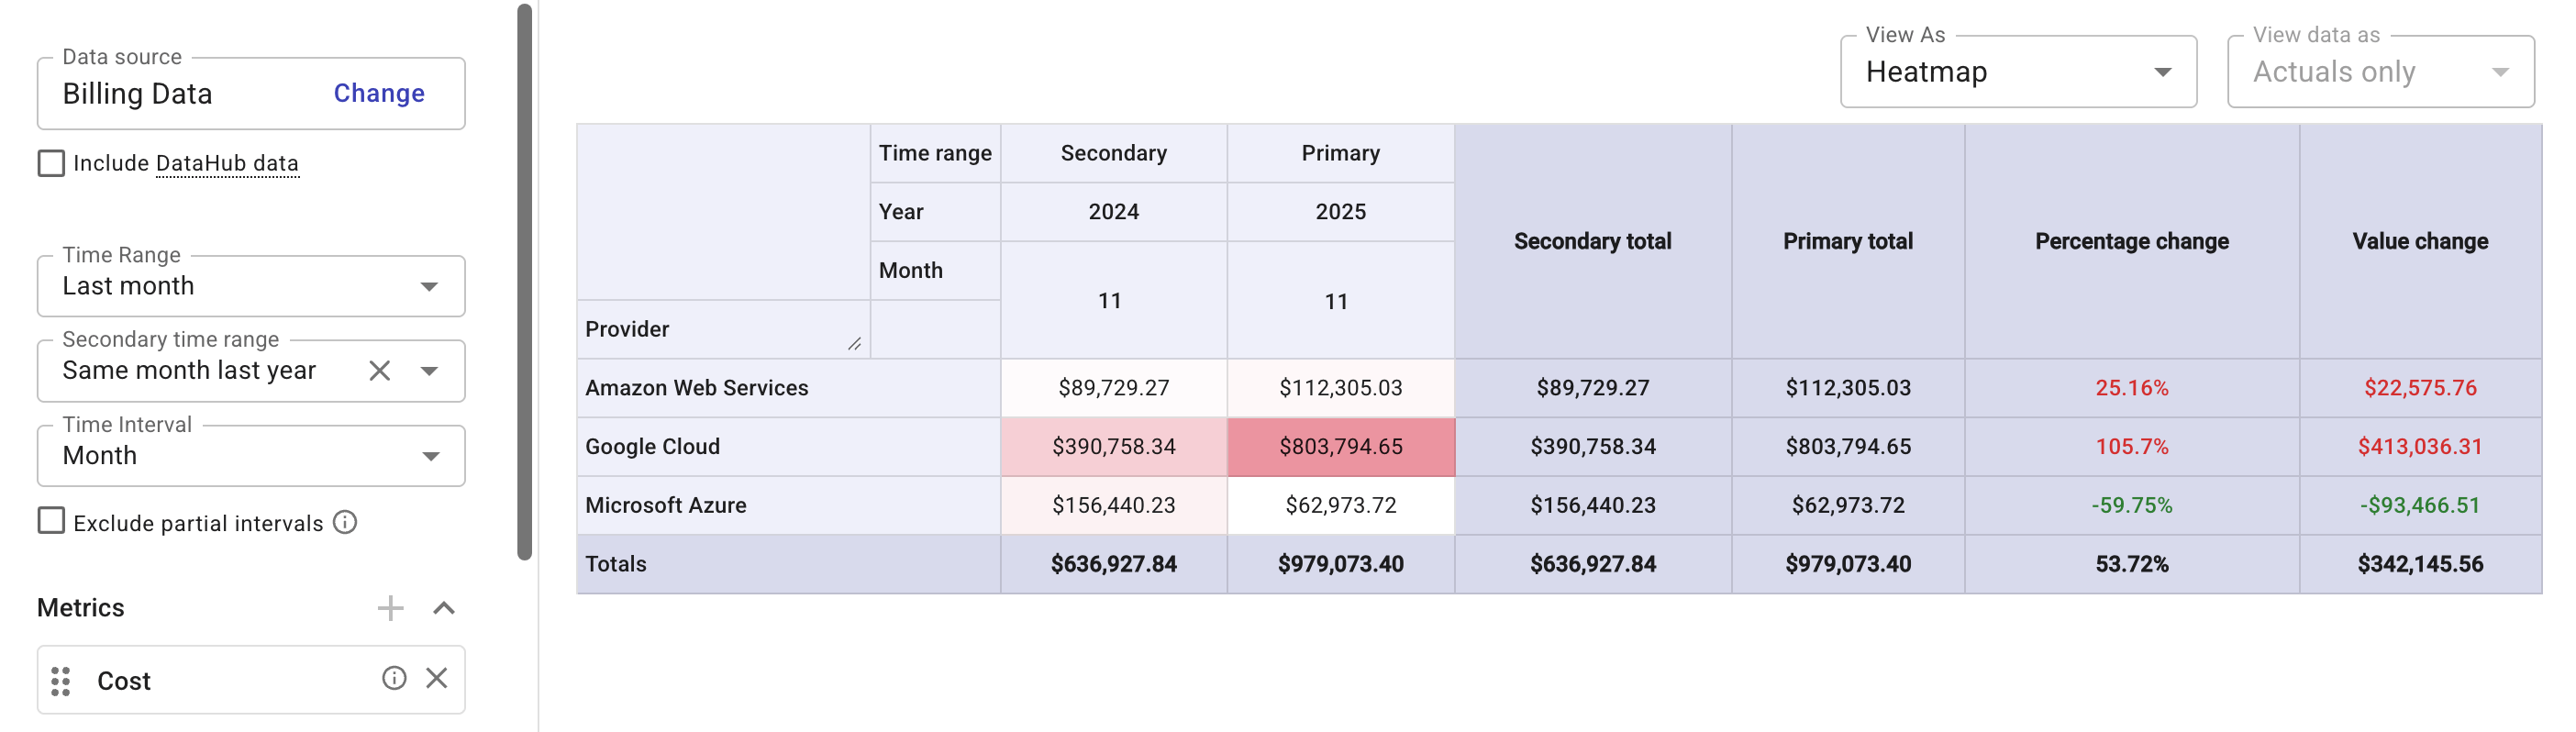Show info for the Cost metric
Screen dimensions: 2576x732
tap(394, 679)
